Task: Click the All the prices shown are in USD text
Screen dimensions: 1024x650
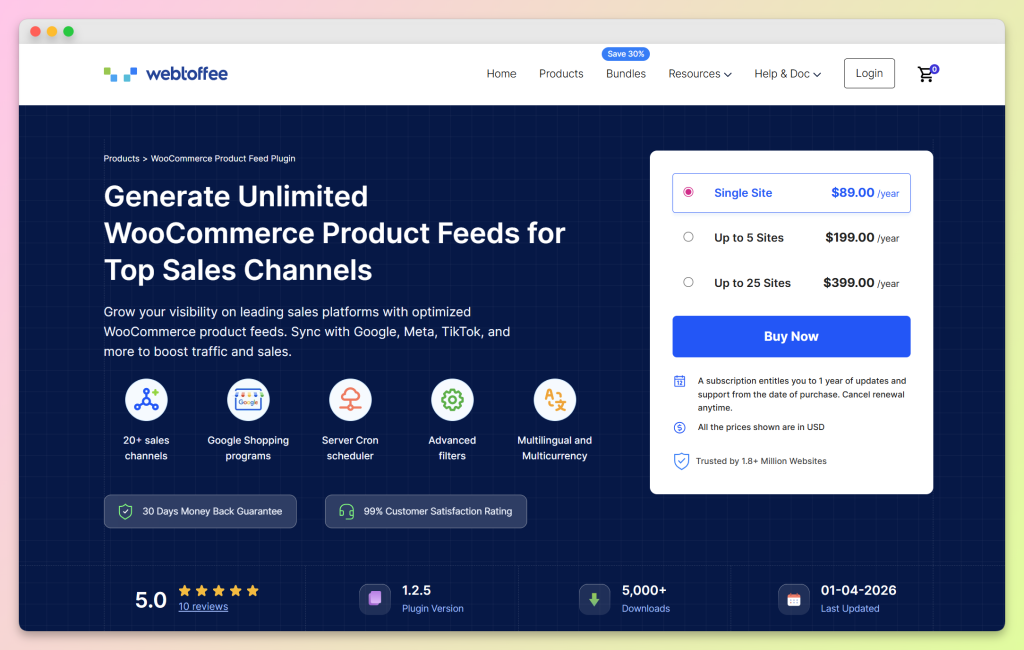Action: pos(761,427)
